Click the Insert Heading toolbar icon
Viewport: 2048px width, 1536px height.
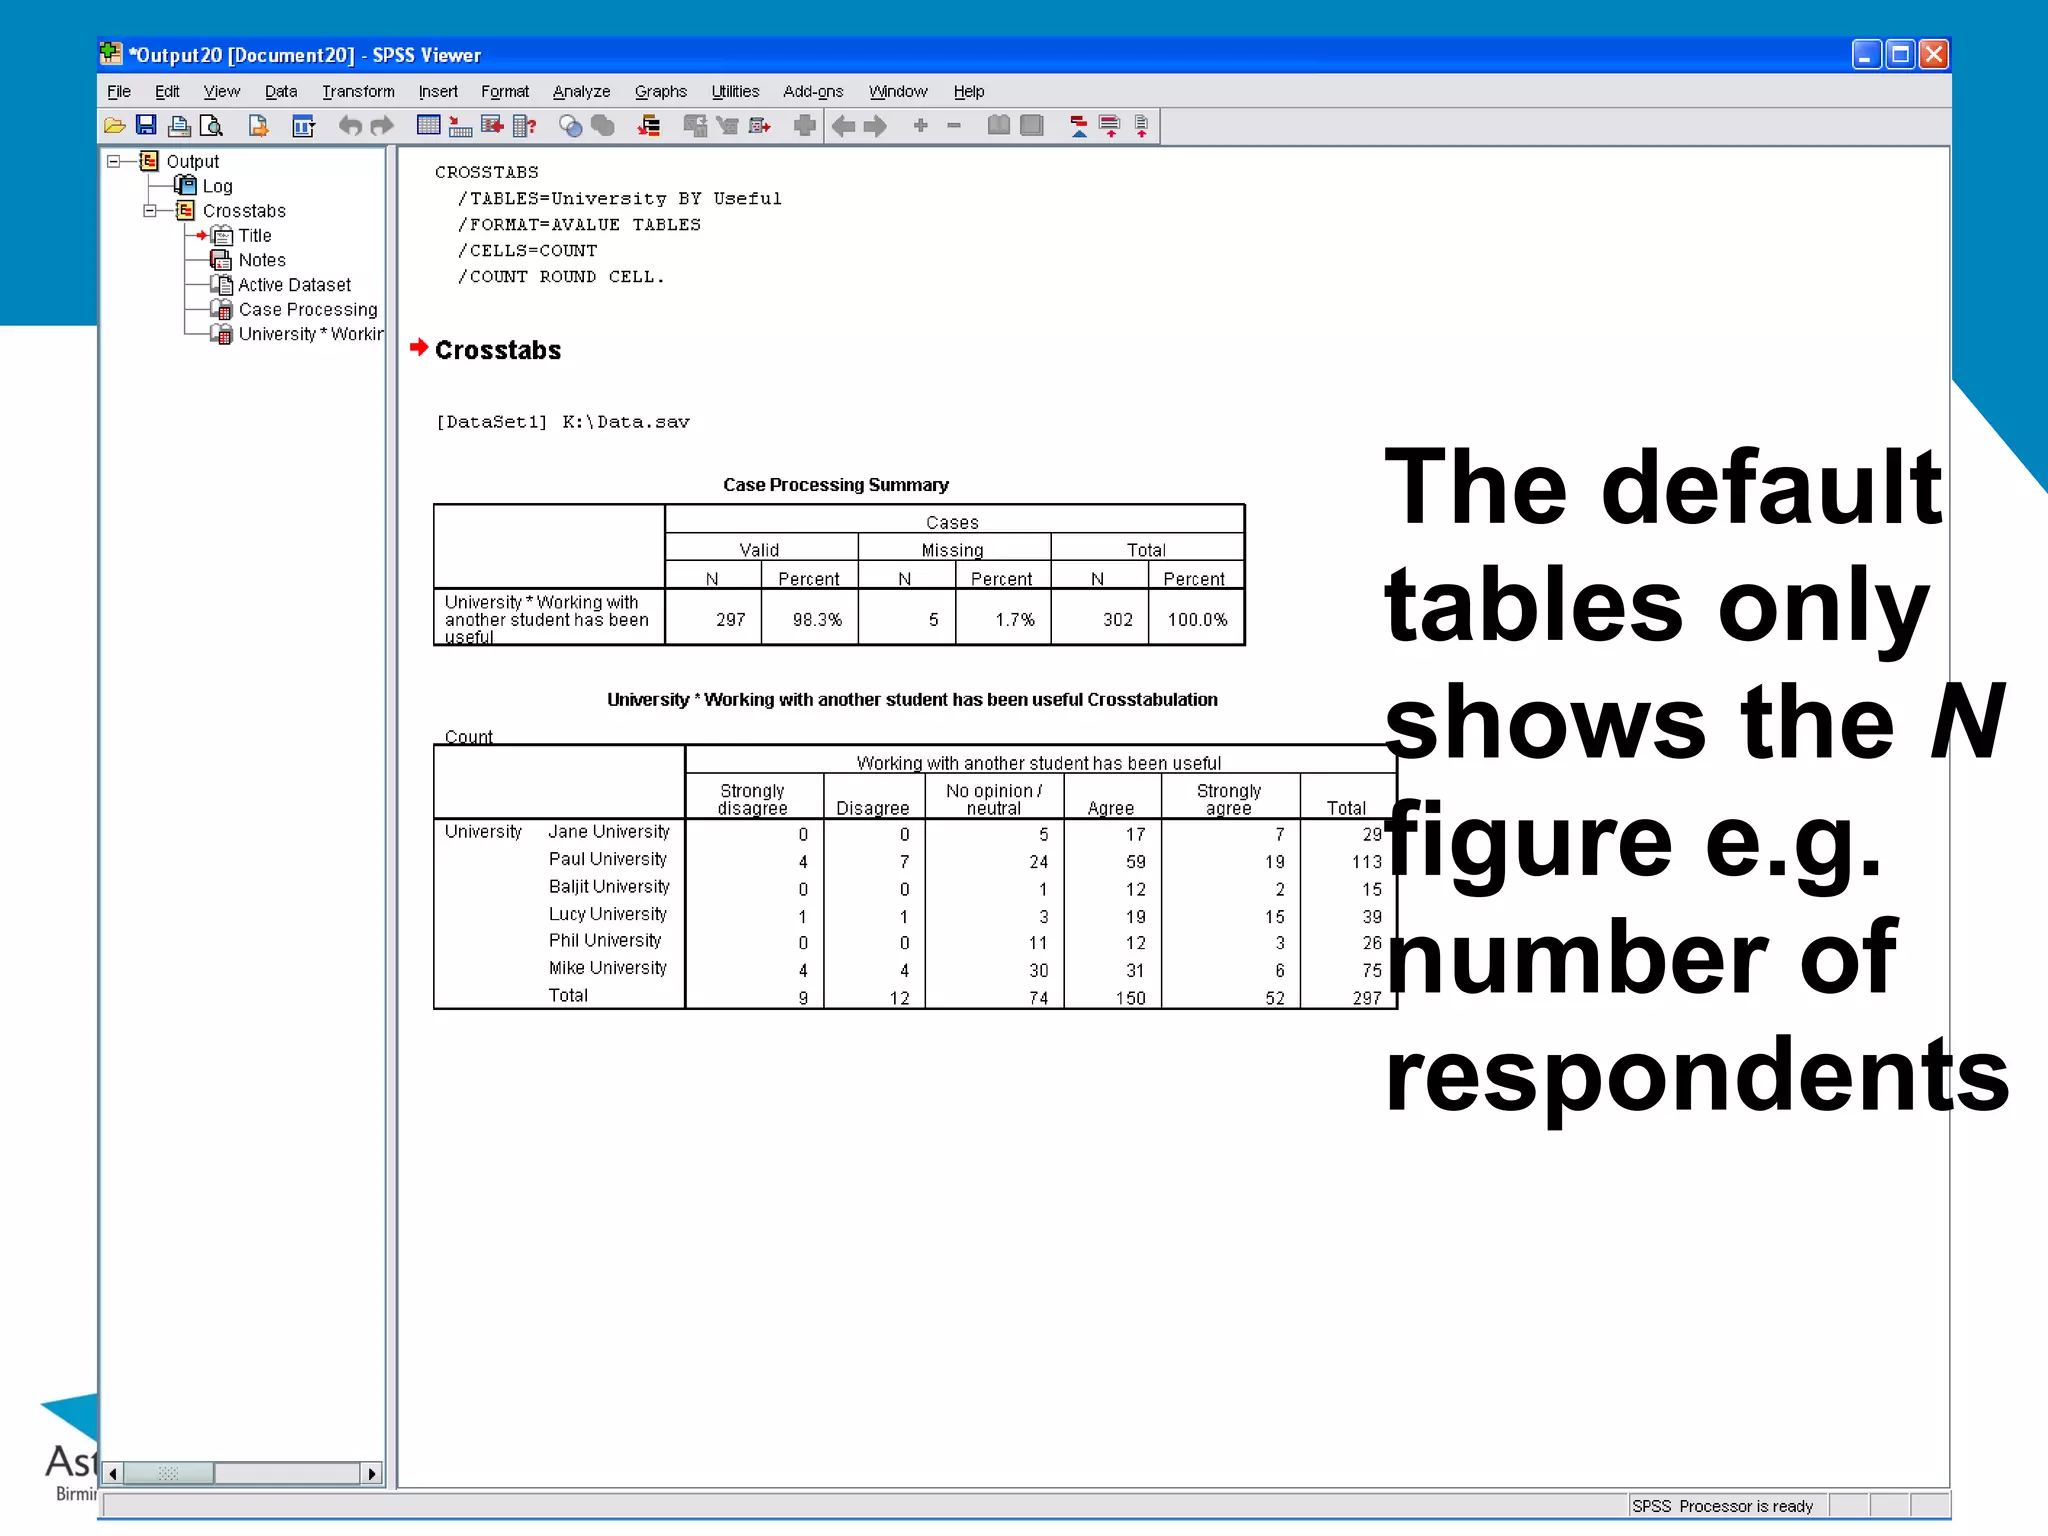coord(1079,126)
